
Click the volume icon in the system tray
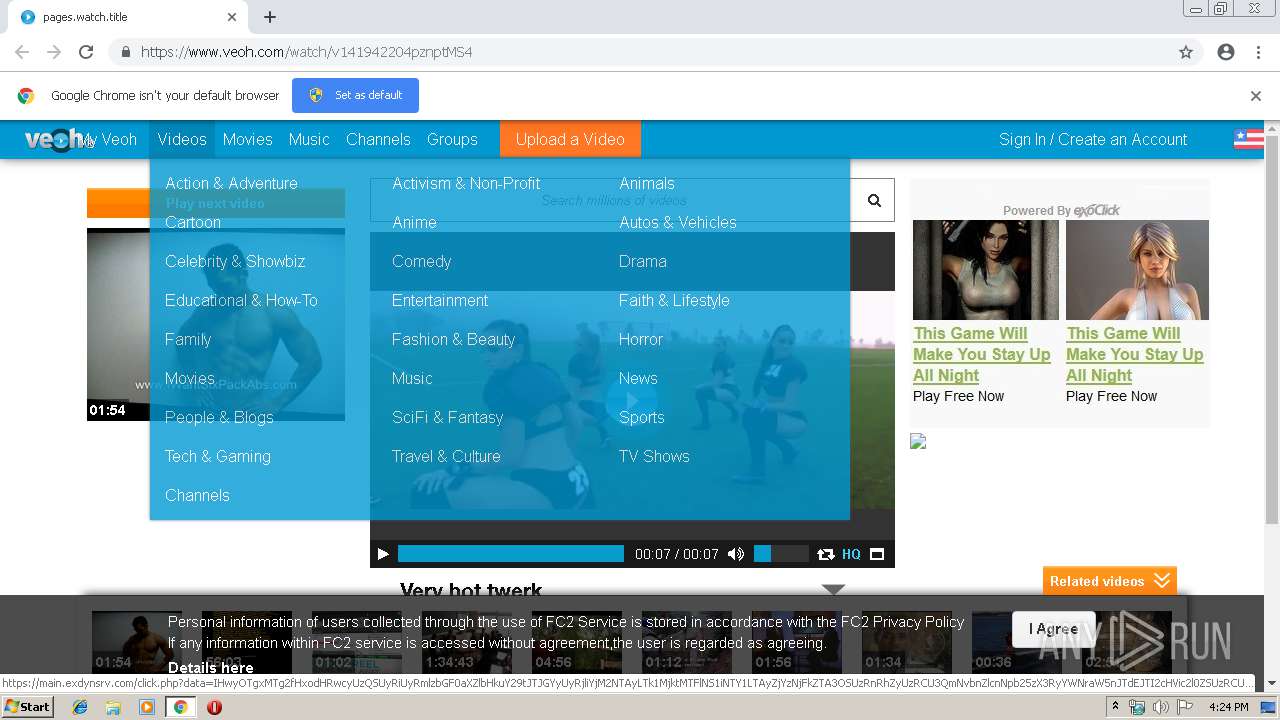pos(1161,707)
